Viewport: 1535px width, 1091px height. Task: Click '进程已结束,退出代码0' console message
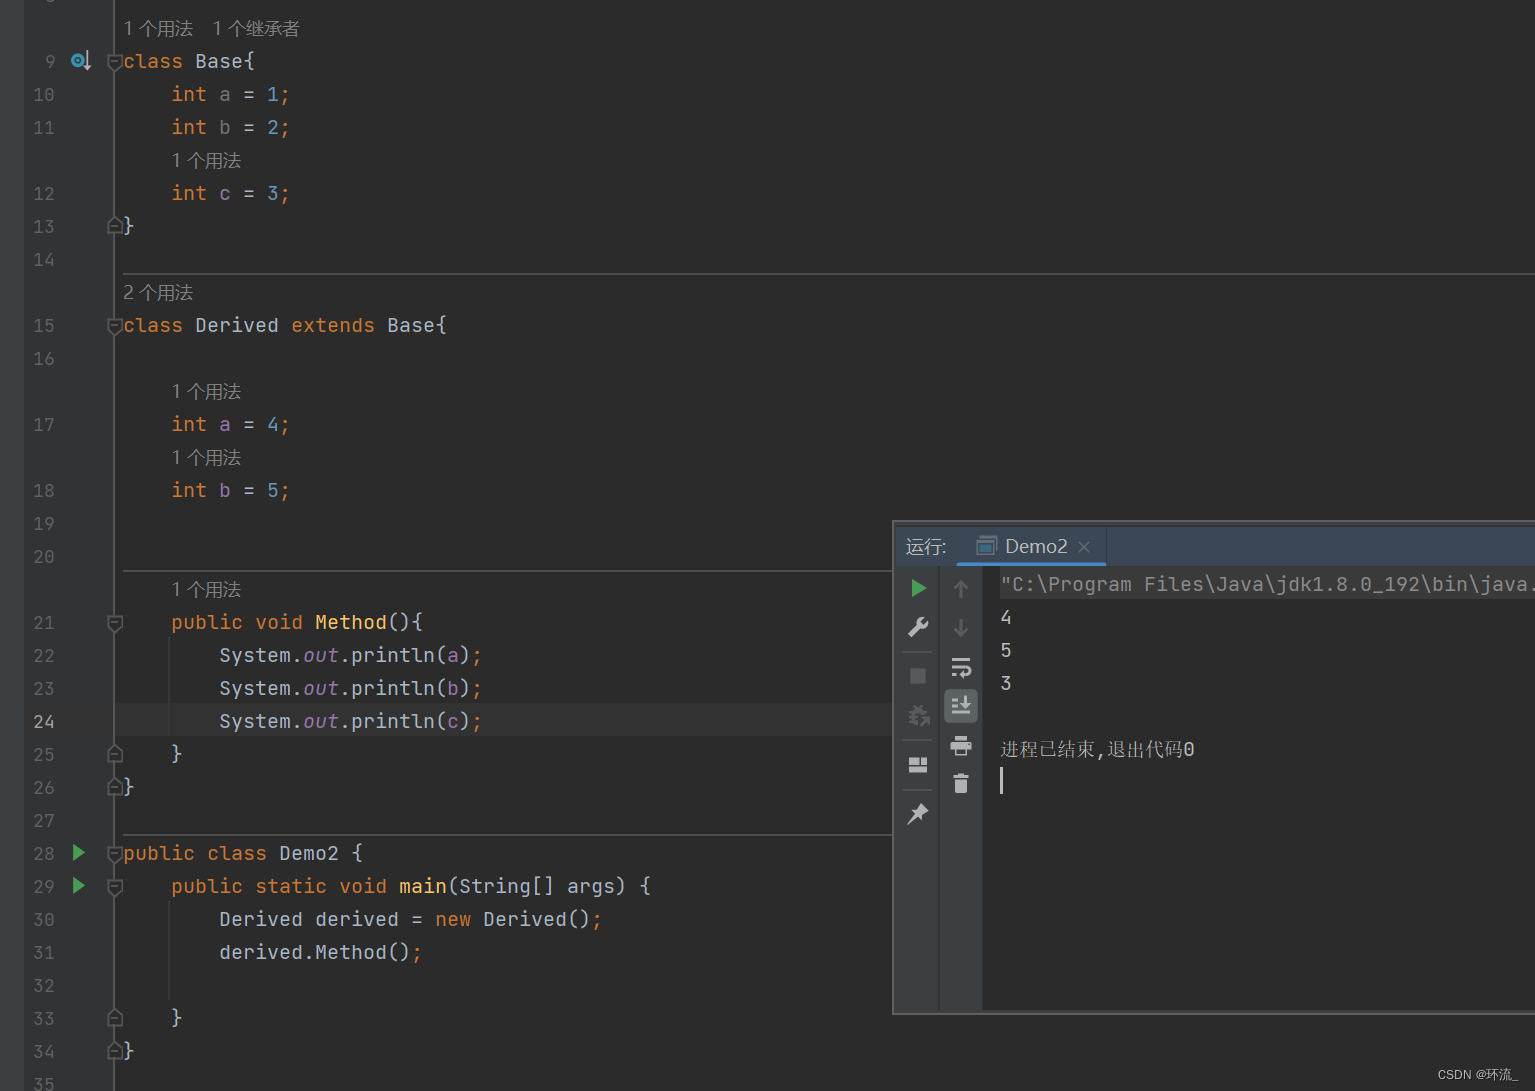[x=1097, y=749]
